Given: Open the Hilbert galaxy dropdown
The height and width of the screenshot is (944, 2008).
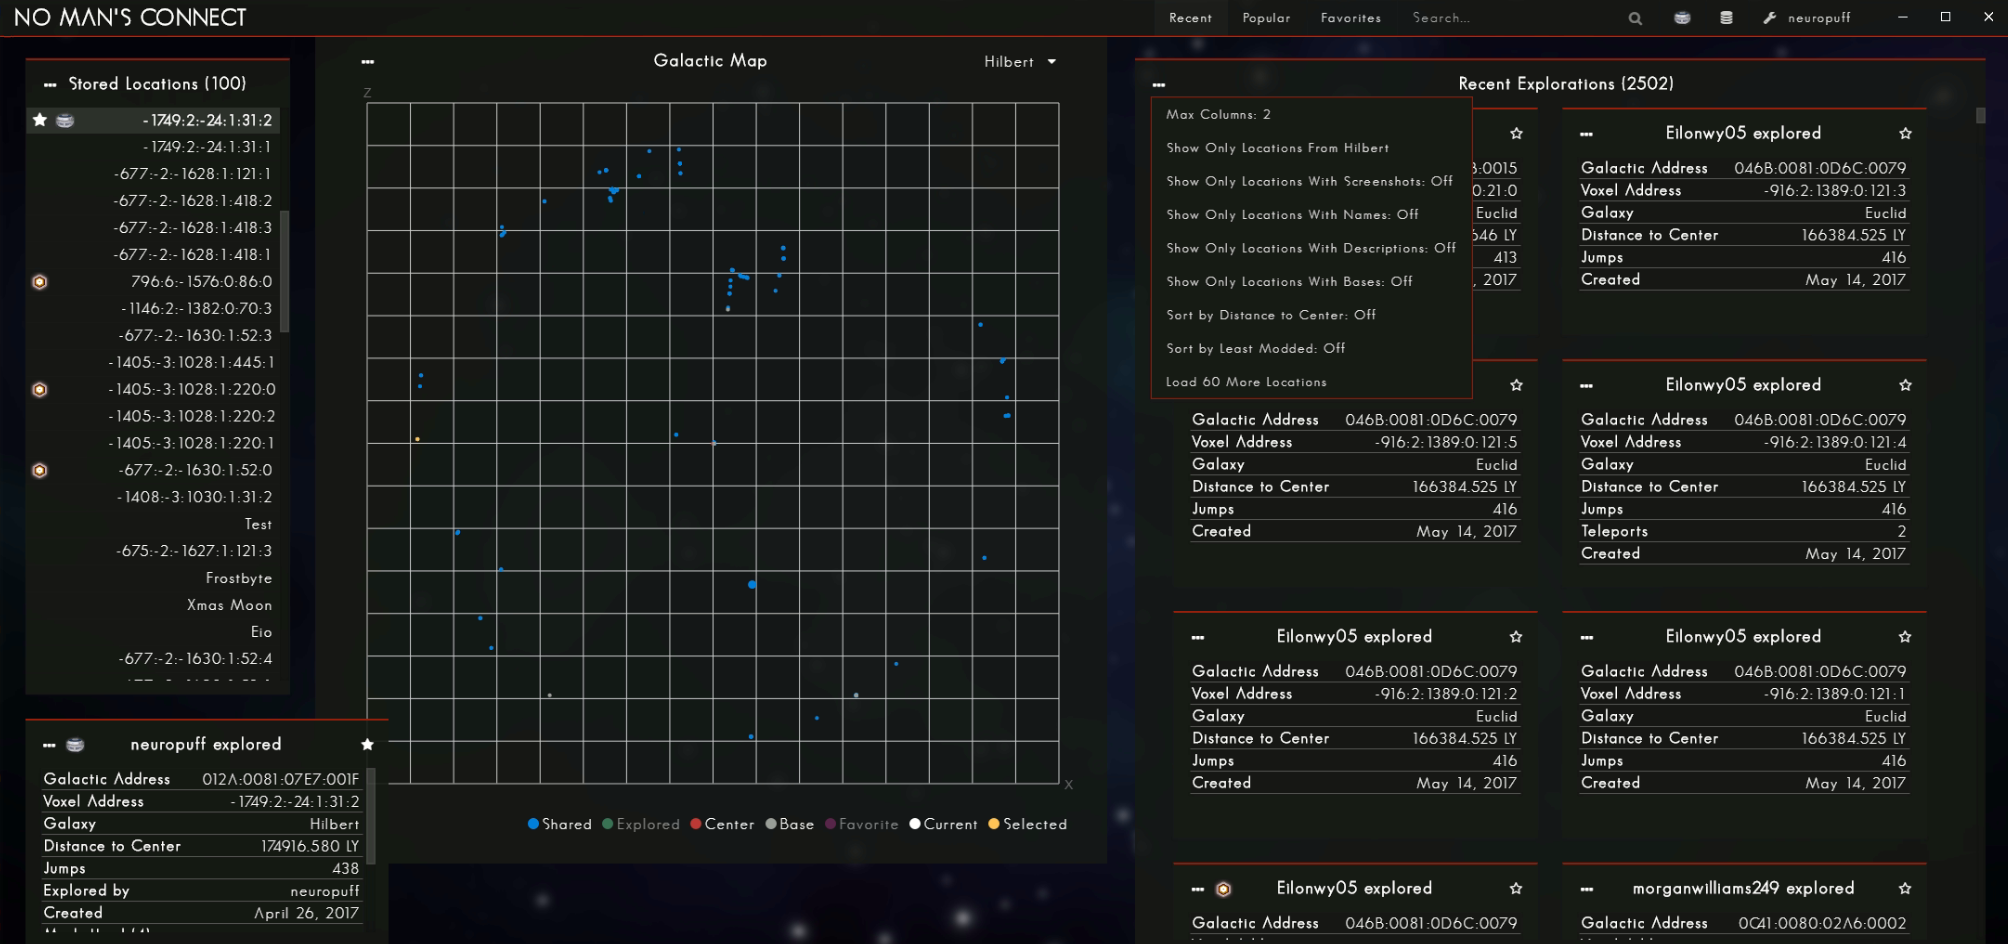Looking at the screenshot, I should pos(1020,62).
